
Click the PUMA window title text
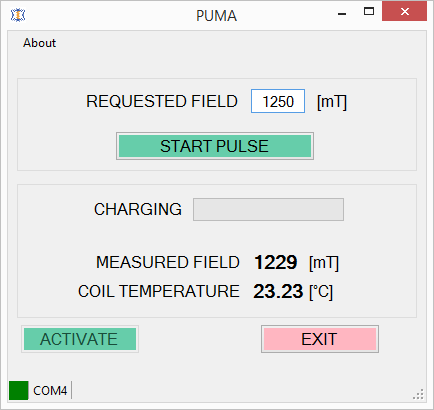pos(216,16)
